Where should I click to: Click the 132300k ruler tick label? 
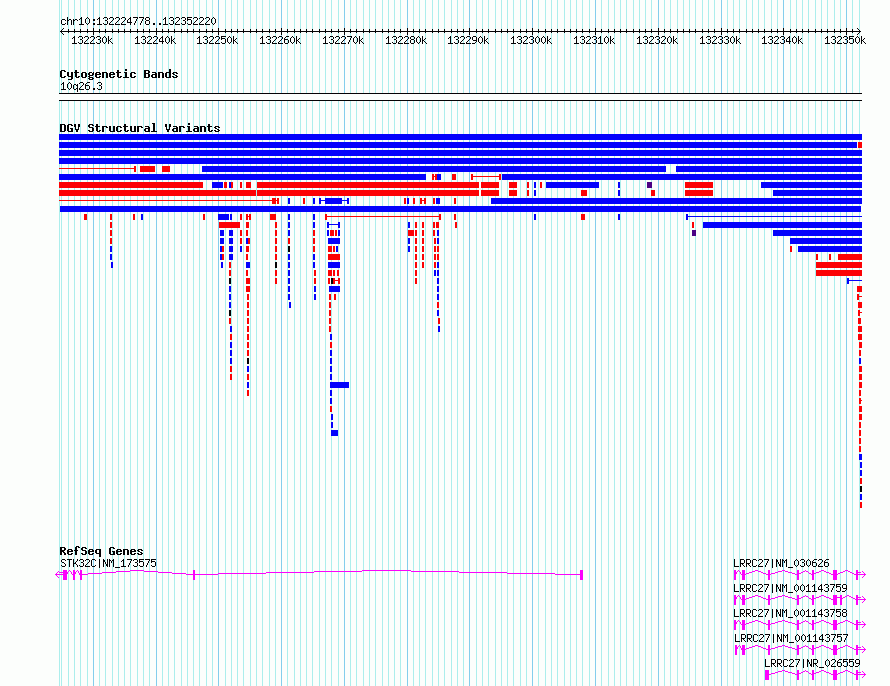pos(531,40)
